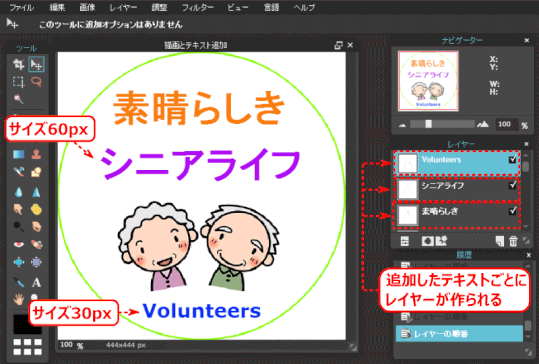Hide the Volunteers layer via checkbox
The width and height of the screenshot is (539, 364).
[x=513, y=159]
